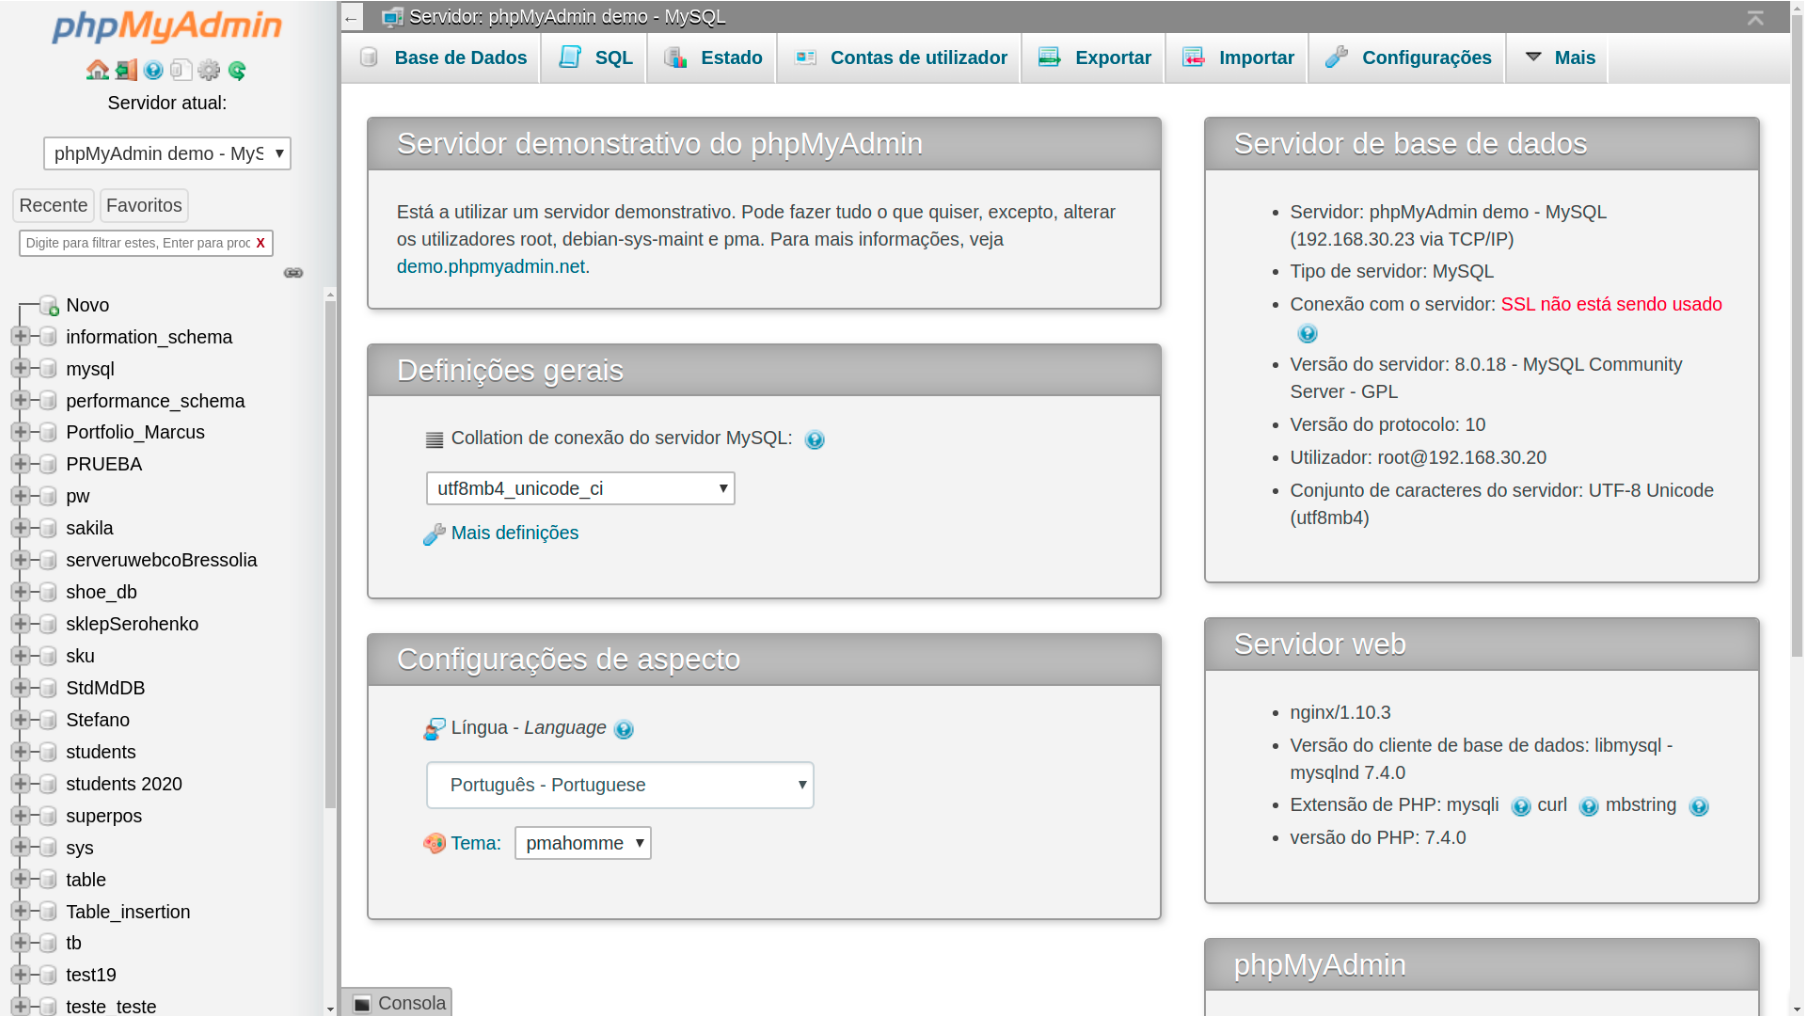This screenshot has width=1805, height=1016.
Task: Toggle the link with main panel icon
Action: (x=293, y=273)
